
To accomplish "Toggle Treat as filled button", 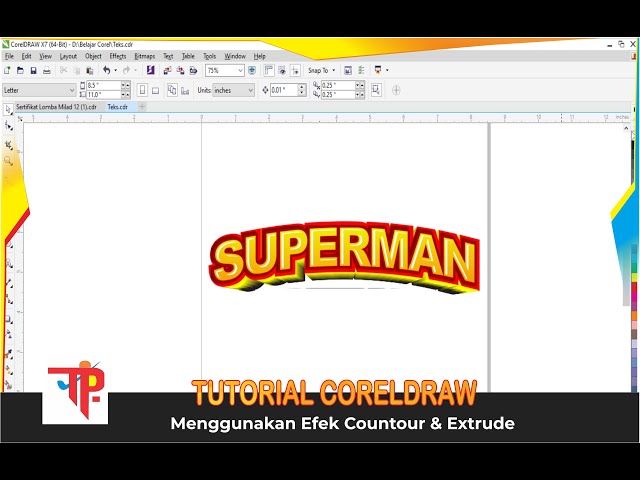I will point(376,90).
